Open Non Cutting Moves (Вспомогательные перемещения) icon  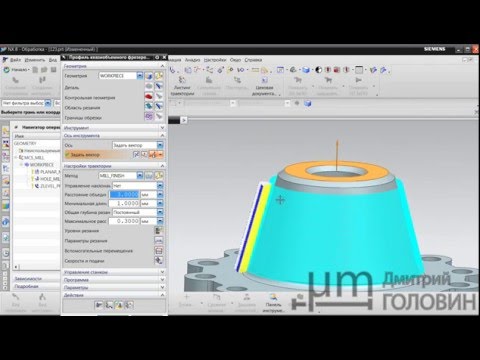159,251
